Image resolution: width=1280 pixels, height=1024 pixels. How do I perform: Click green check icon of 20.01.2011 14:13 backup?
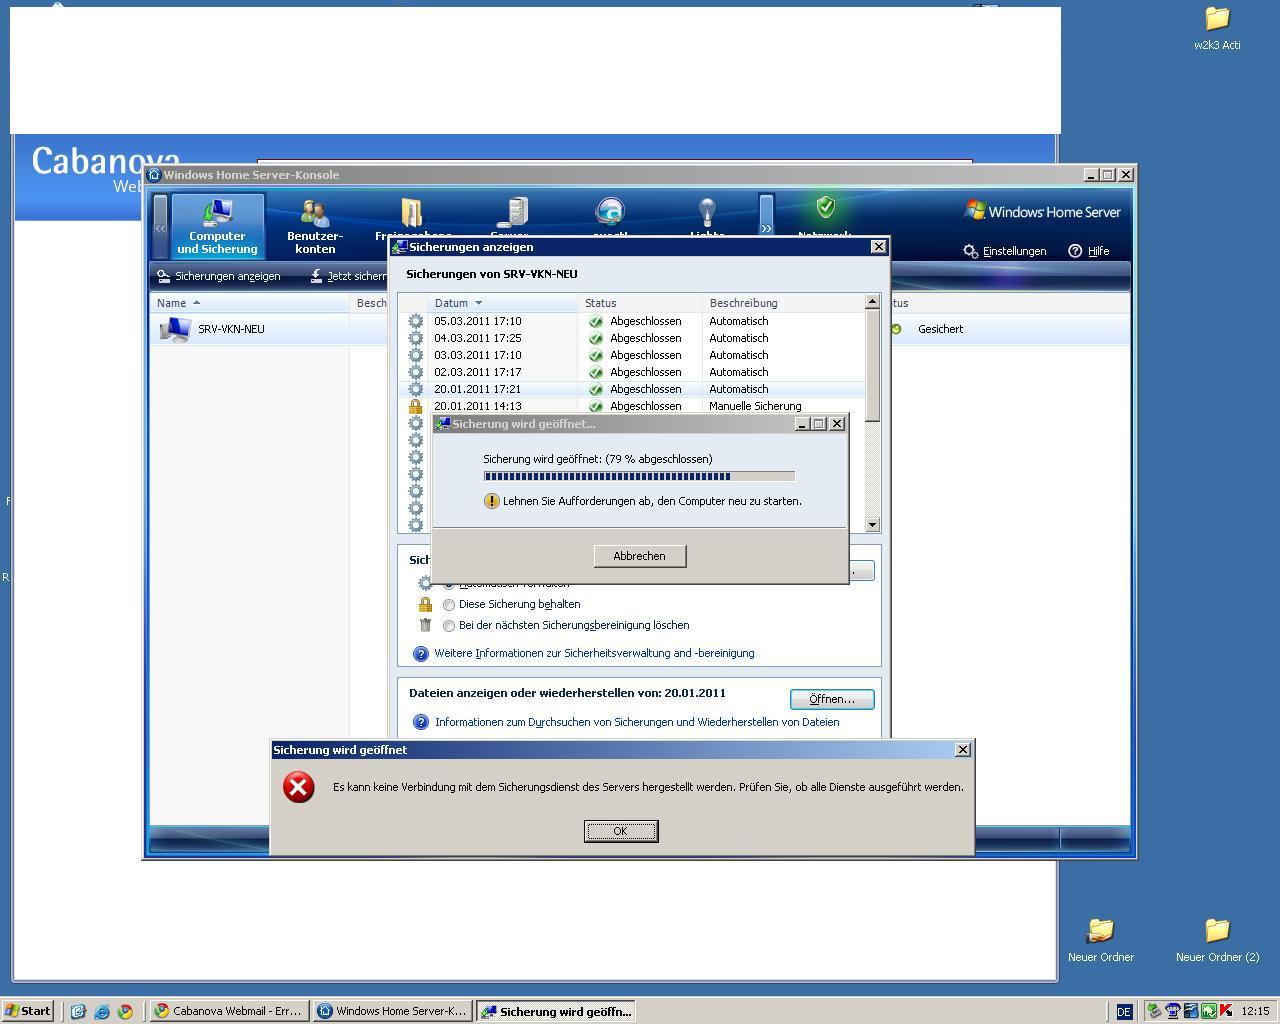596,406
